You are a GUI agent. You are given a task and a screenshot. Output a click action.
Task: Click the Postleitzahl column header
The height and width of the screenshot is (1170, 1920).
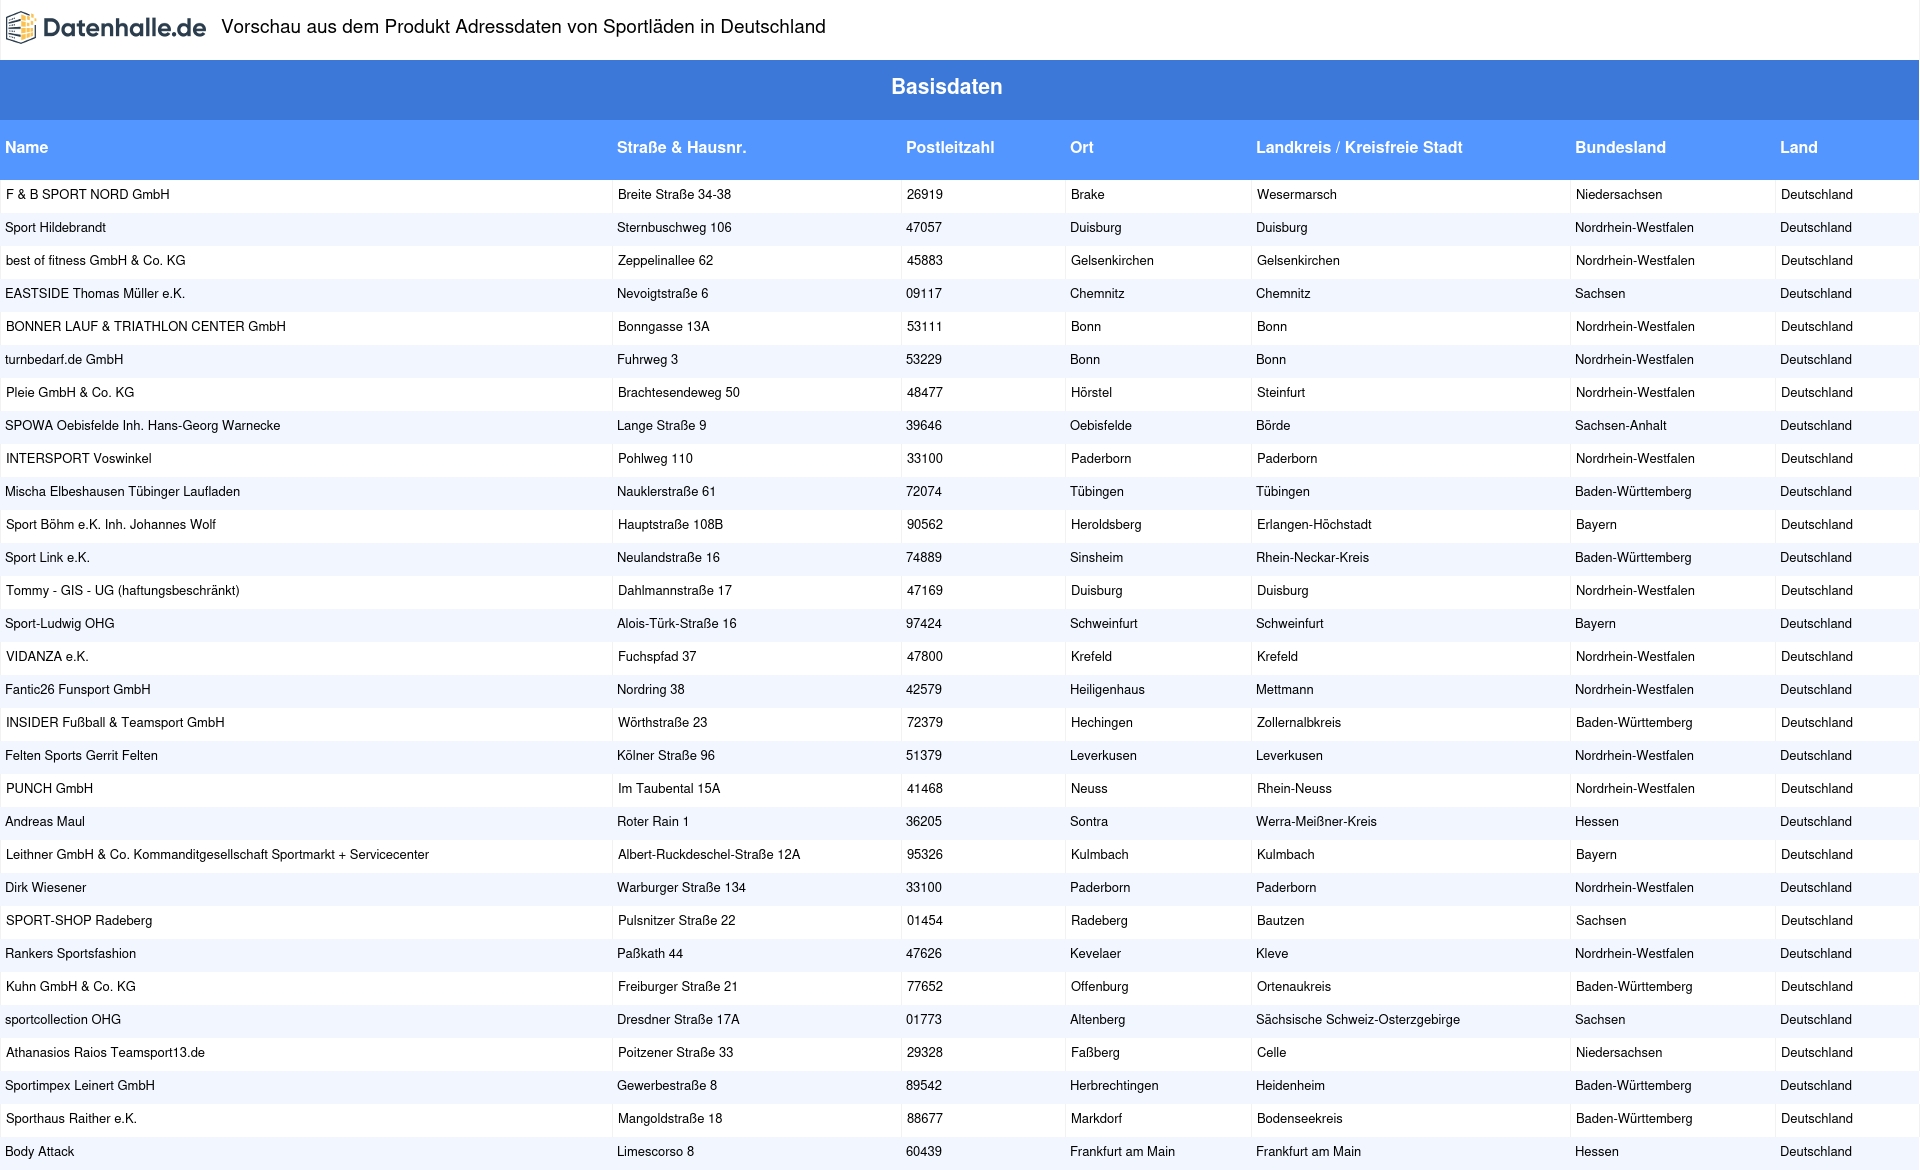point(950,147)
